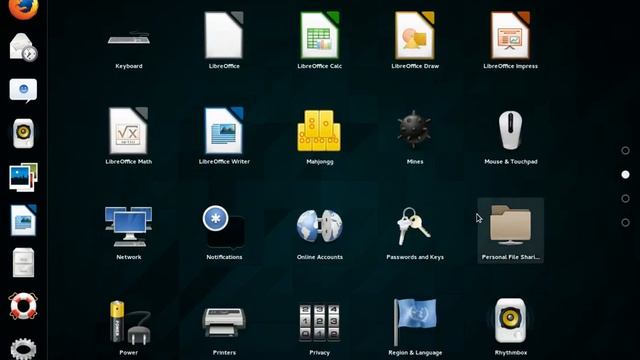640x360 pixels.
Task: Click the 'Region & Language' label
Action: [415, 353]
